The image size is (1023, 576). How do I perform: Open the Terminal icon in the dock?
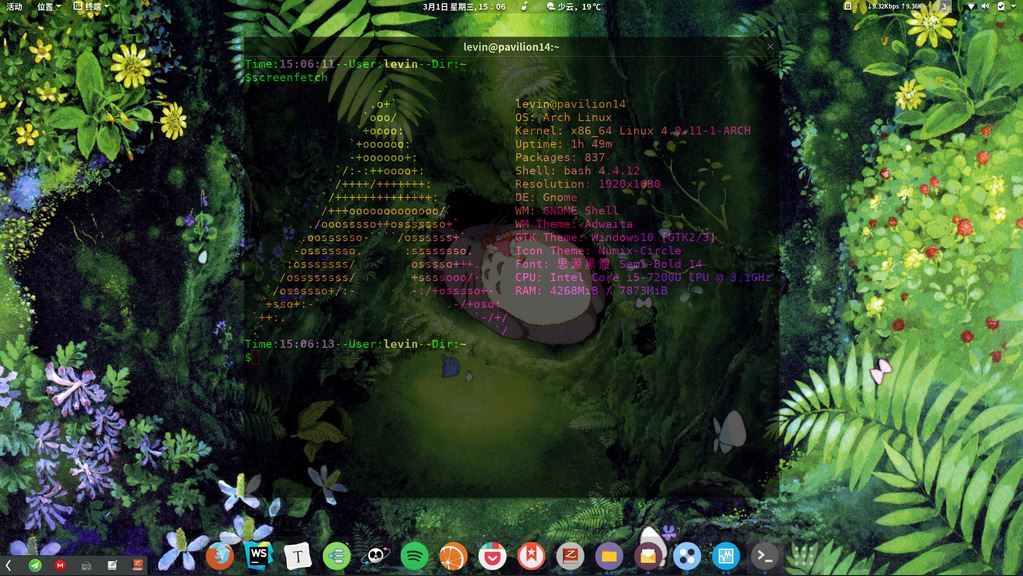(x=765, y=556)
